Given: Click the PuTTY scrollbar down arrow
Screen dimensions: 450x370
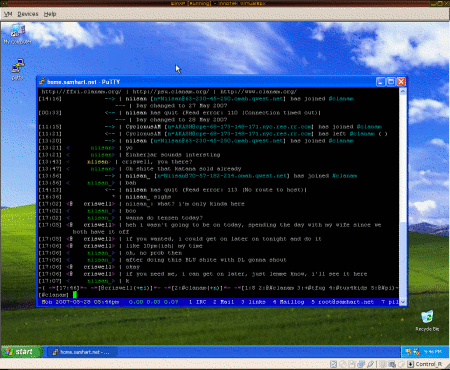Looking at the screenshot, I should pos(402,302).
